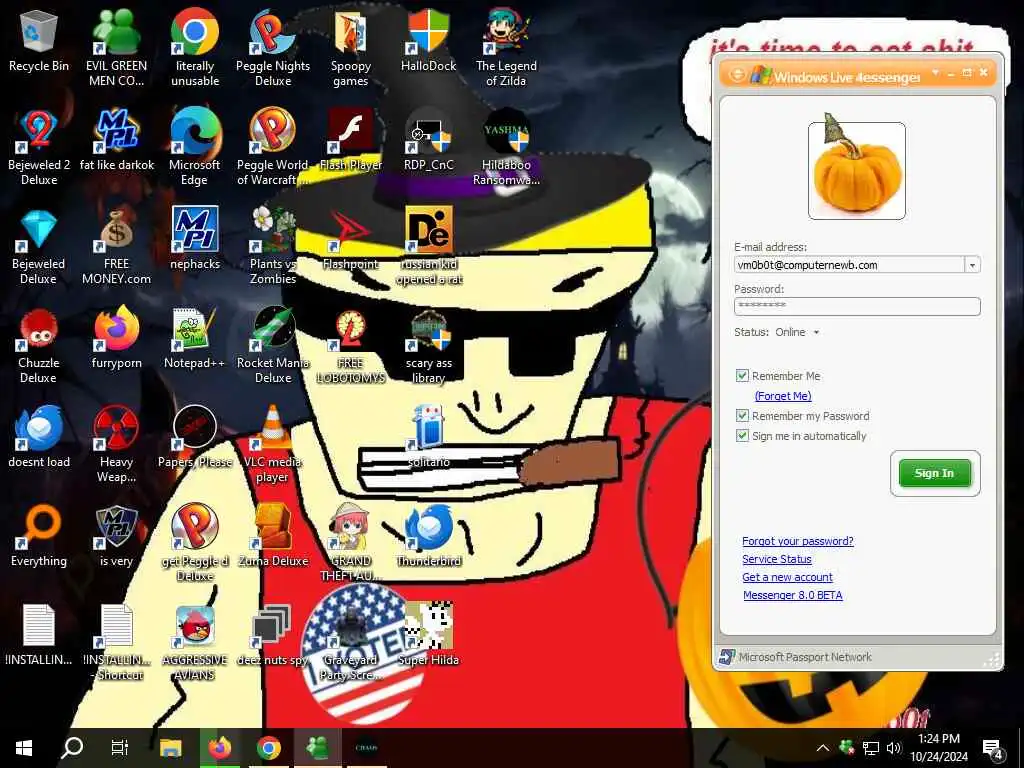Open the Chrome shortcut named literally unusable
This screenshot has height=768, width=1024.
coord(195,47)
